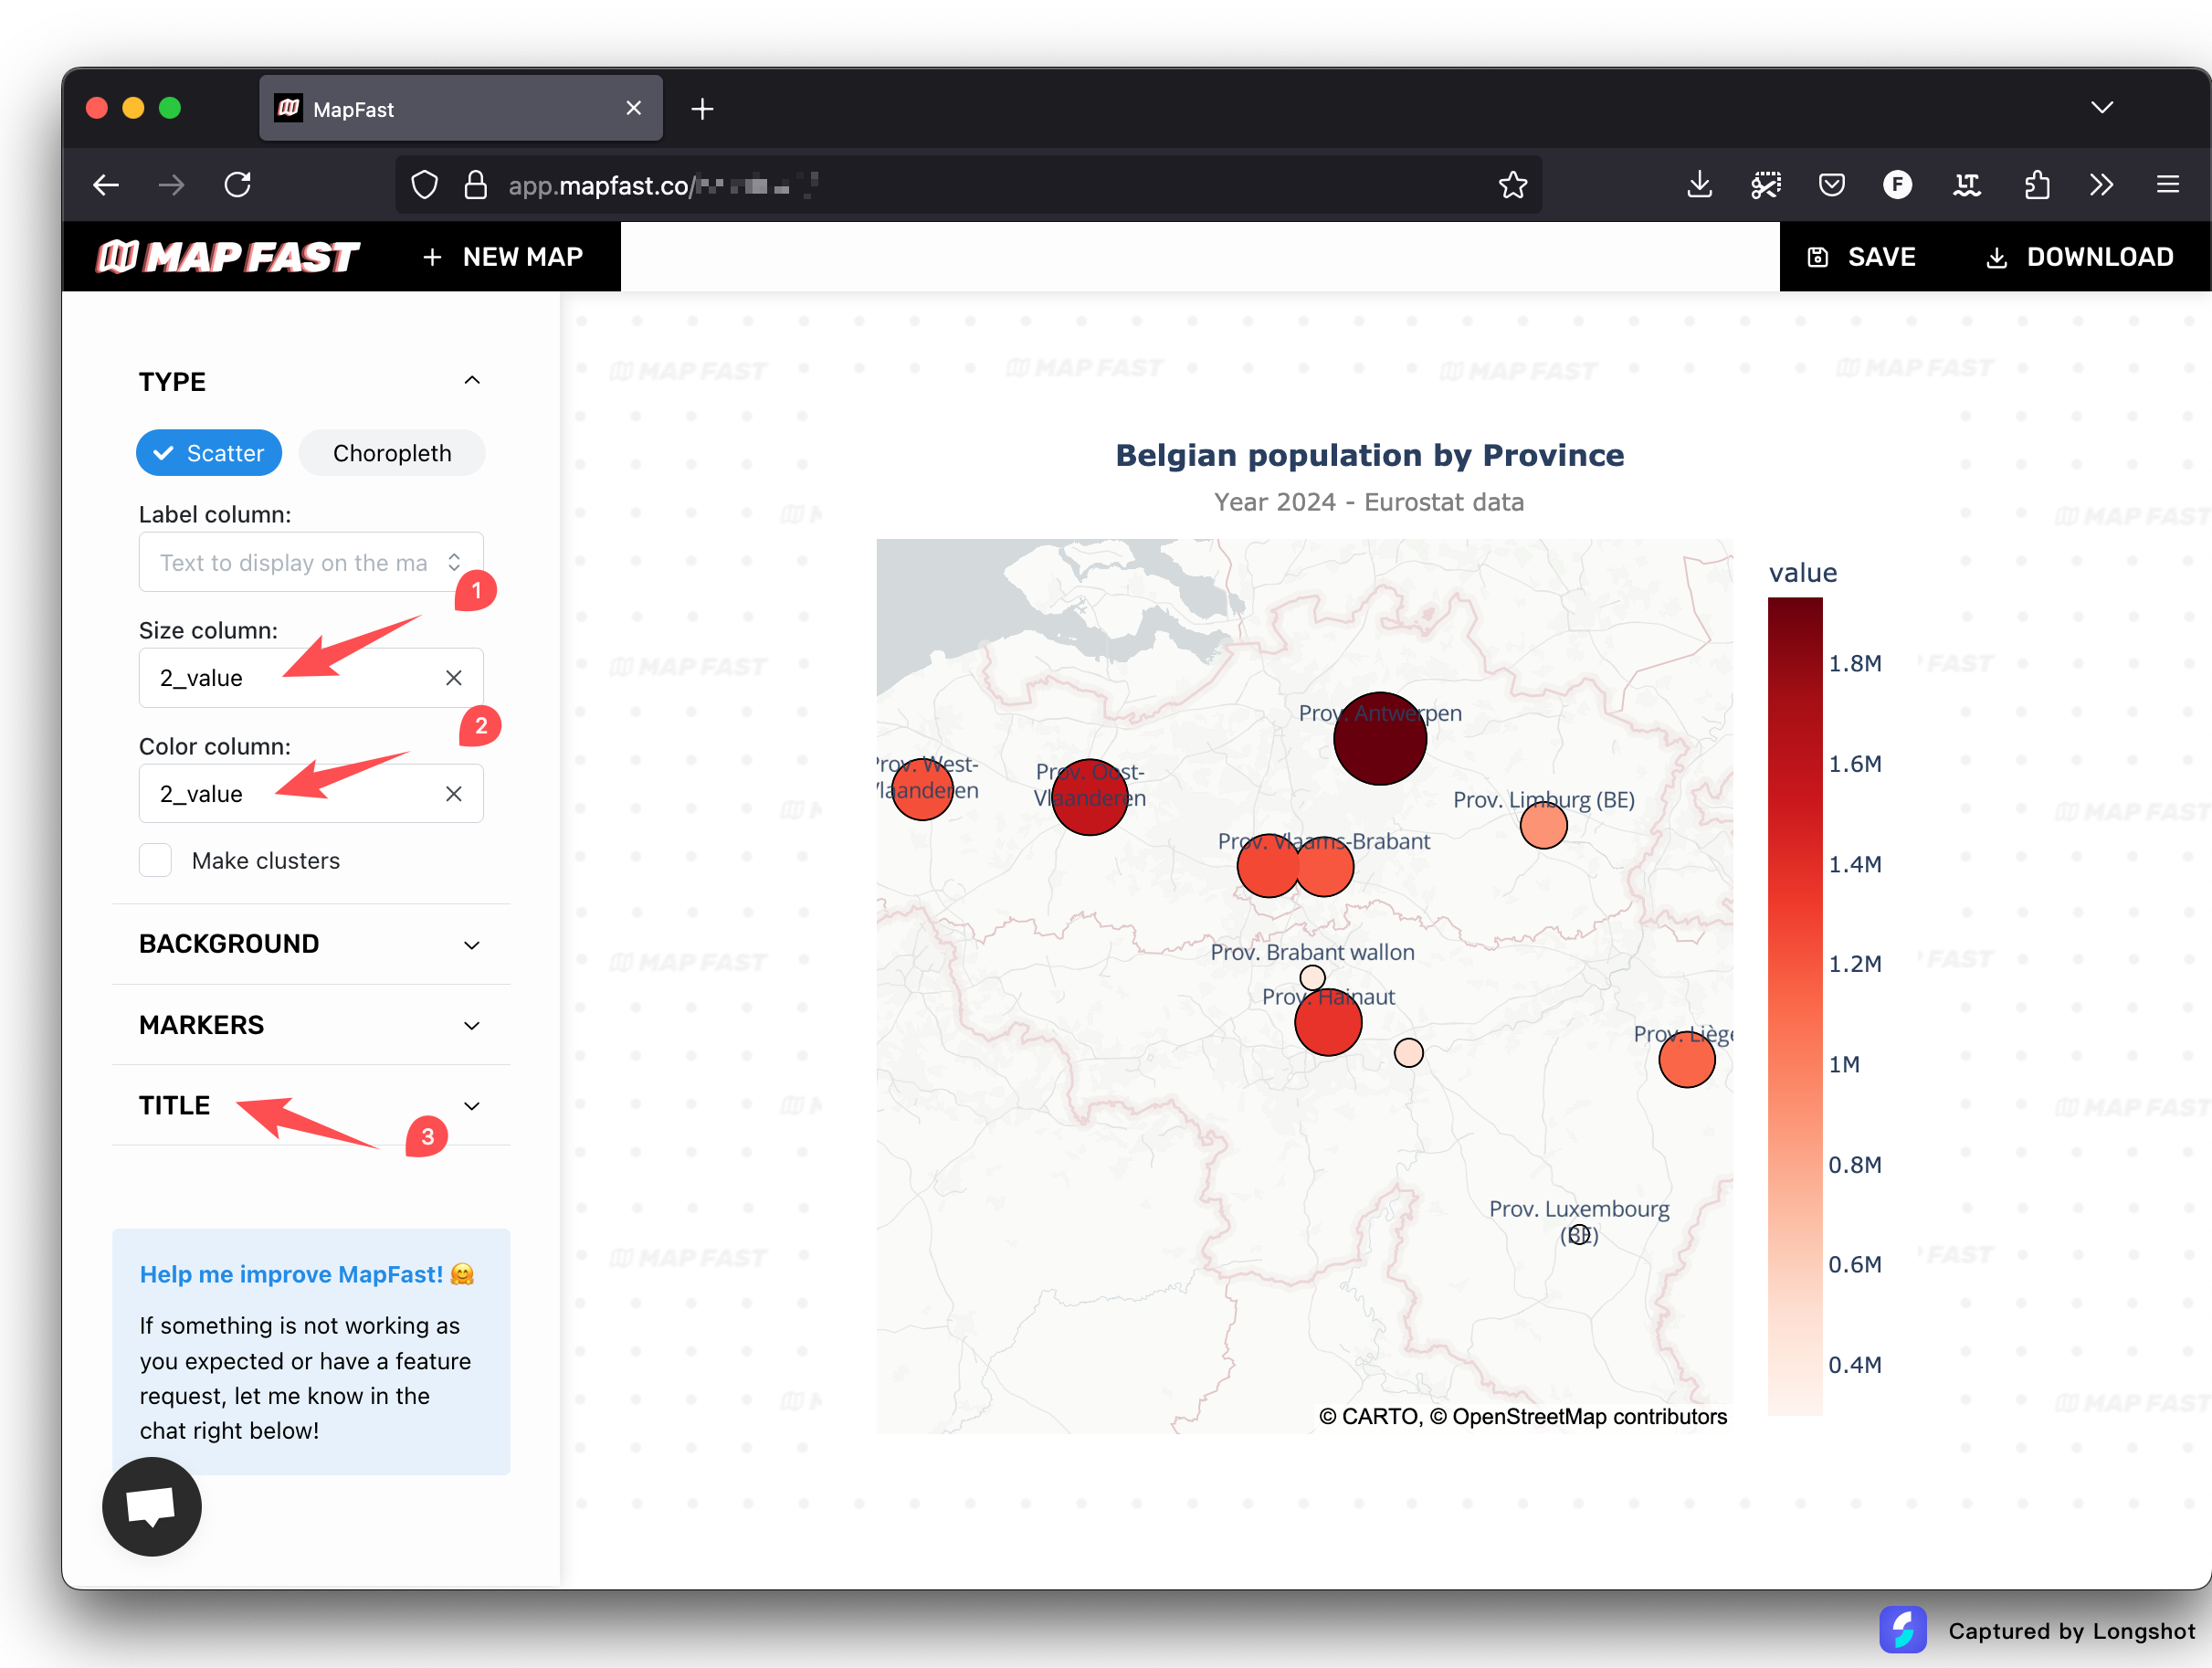
Task: Click the round F extension icon
Action: point(1897,185)
